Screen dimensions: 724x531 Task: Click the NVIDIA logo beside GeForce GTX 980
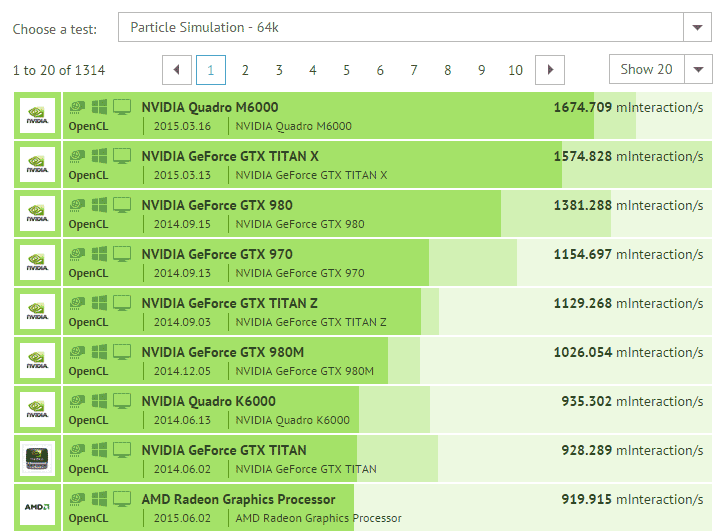(37, 214)
